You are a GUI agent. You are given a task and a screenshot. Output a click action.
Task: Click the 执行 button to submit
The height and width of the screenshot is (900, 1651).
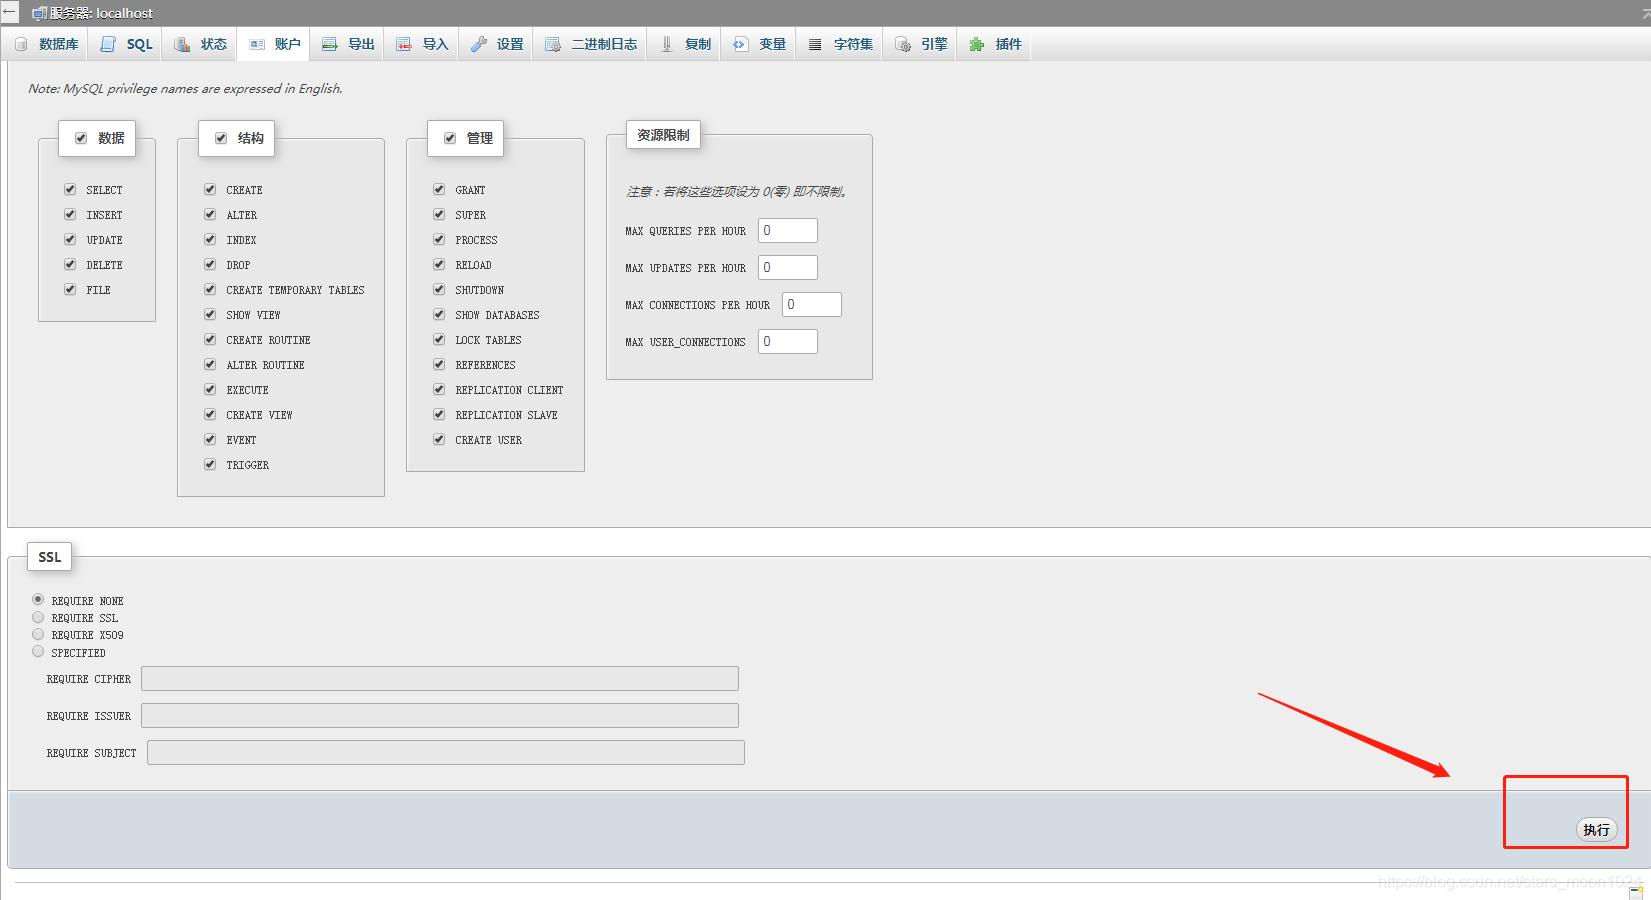click(1597, 830)
